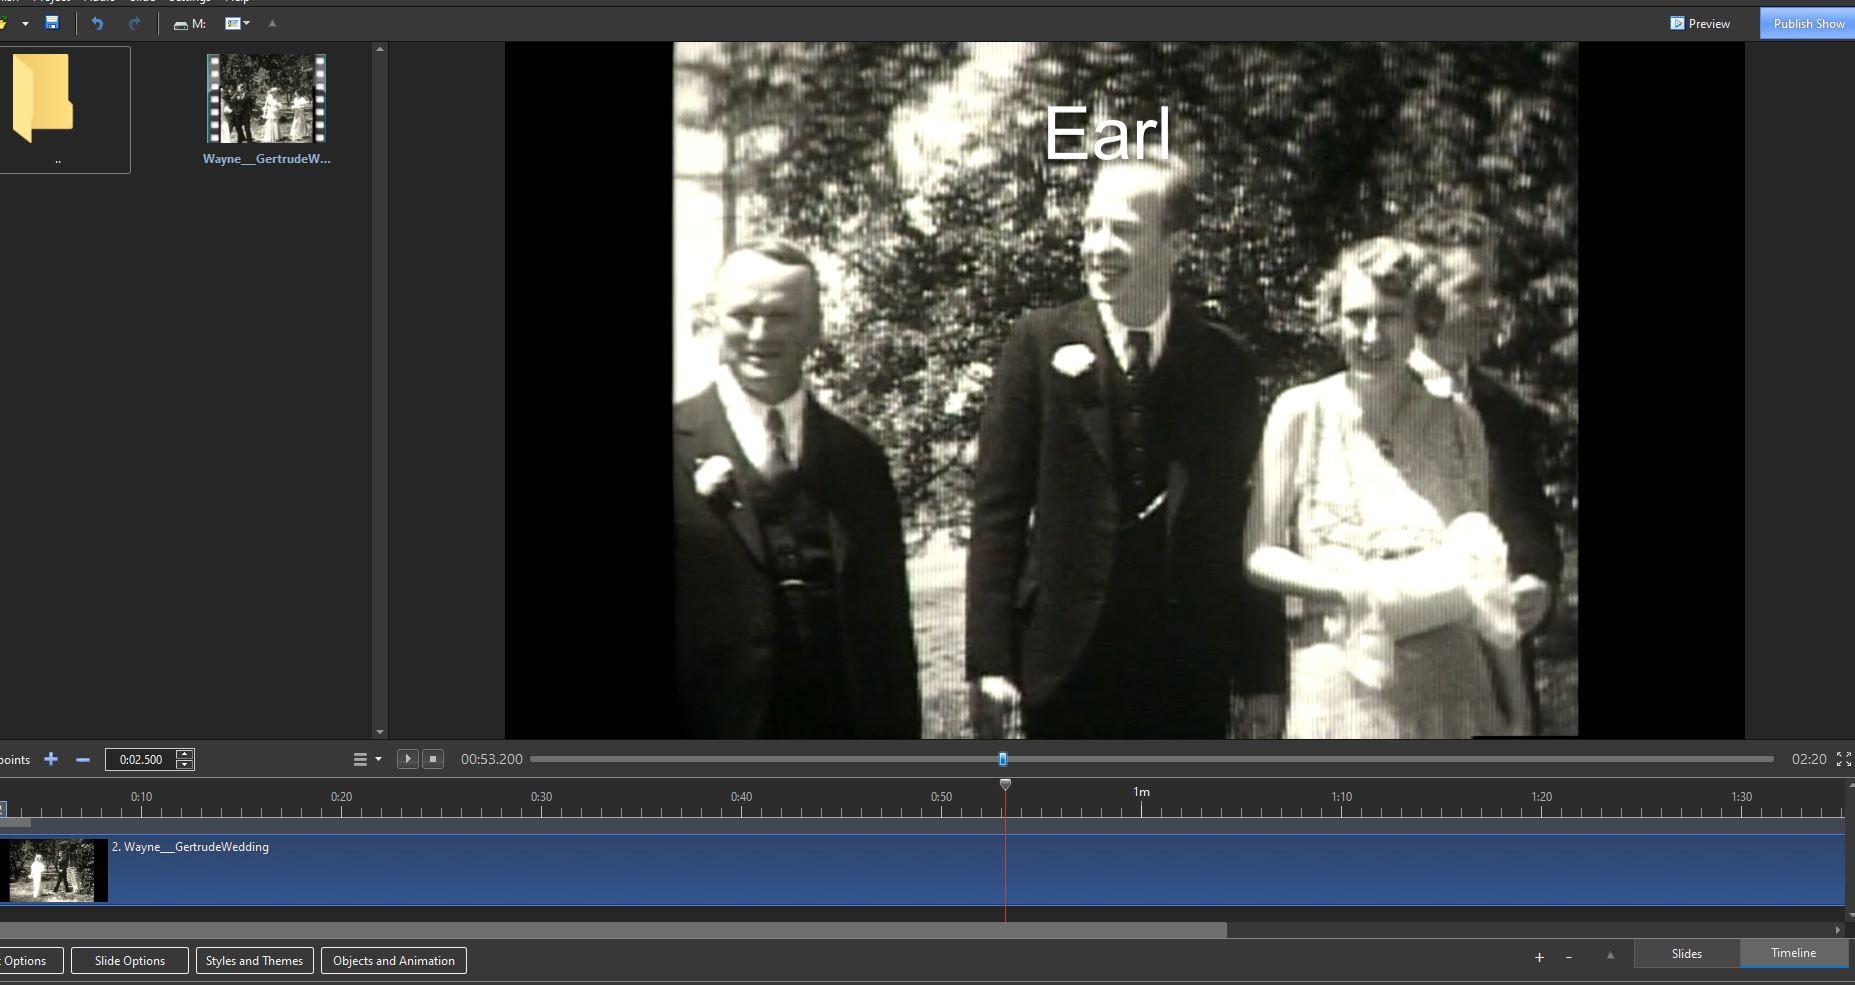Click the Earl text caption in the preview

(1107, 134)
